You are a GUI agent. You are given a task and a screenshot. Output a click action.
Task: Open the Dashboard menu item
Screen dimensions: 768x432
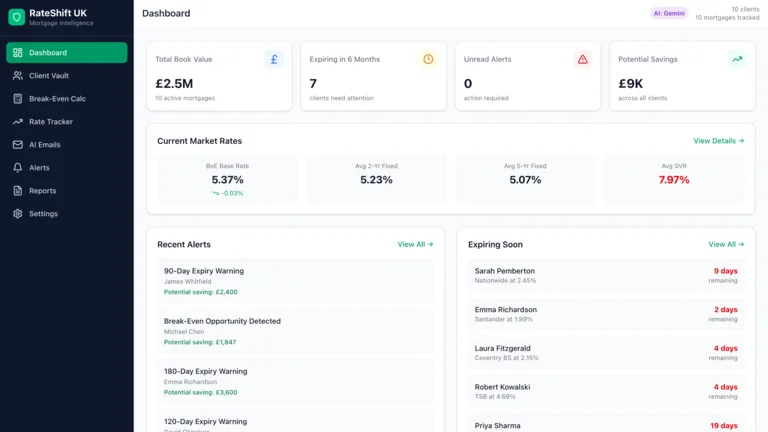(67, 52)
